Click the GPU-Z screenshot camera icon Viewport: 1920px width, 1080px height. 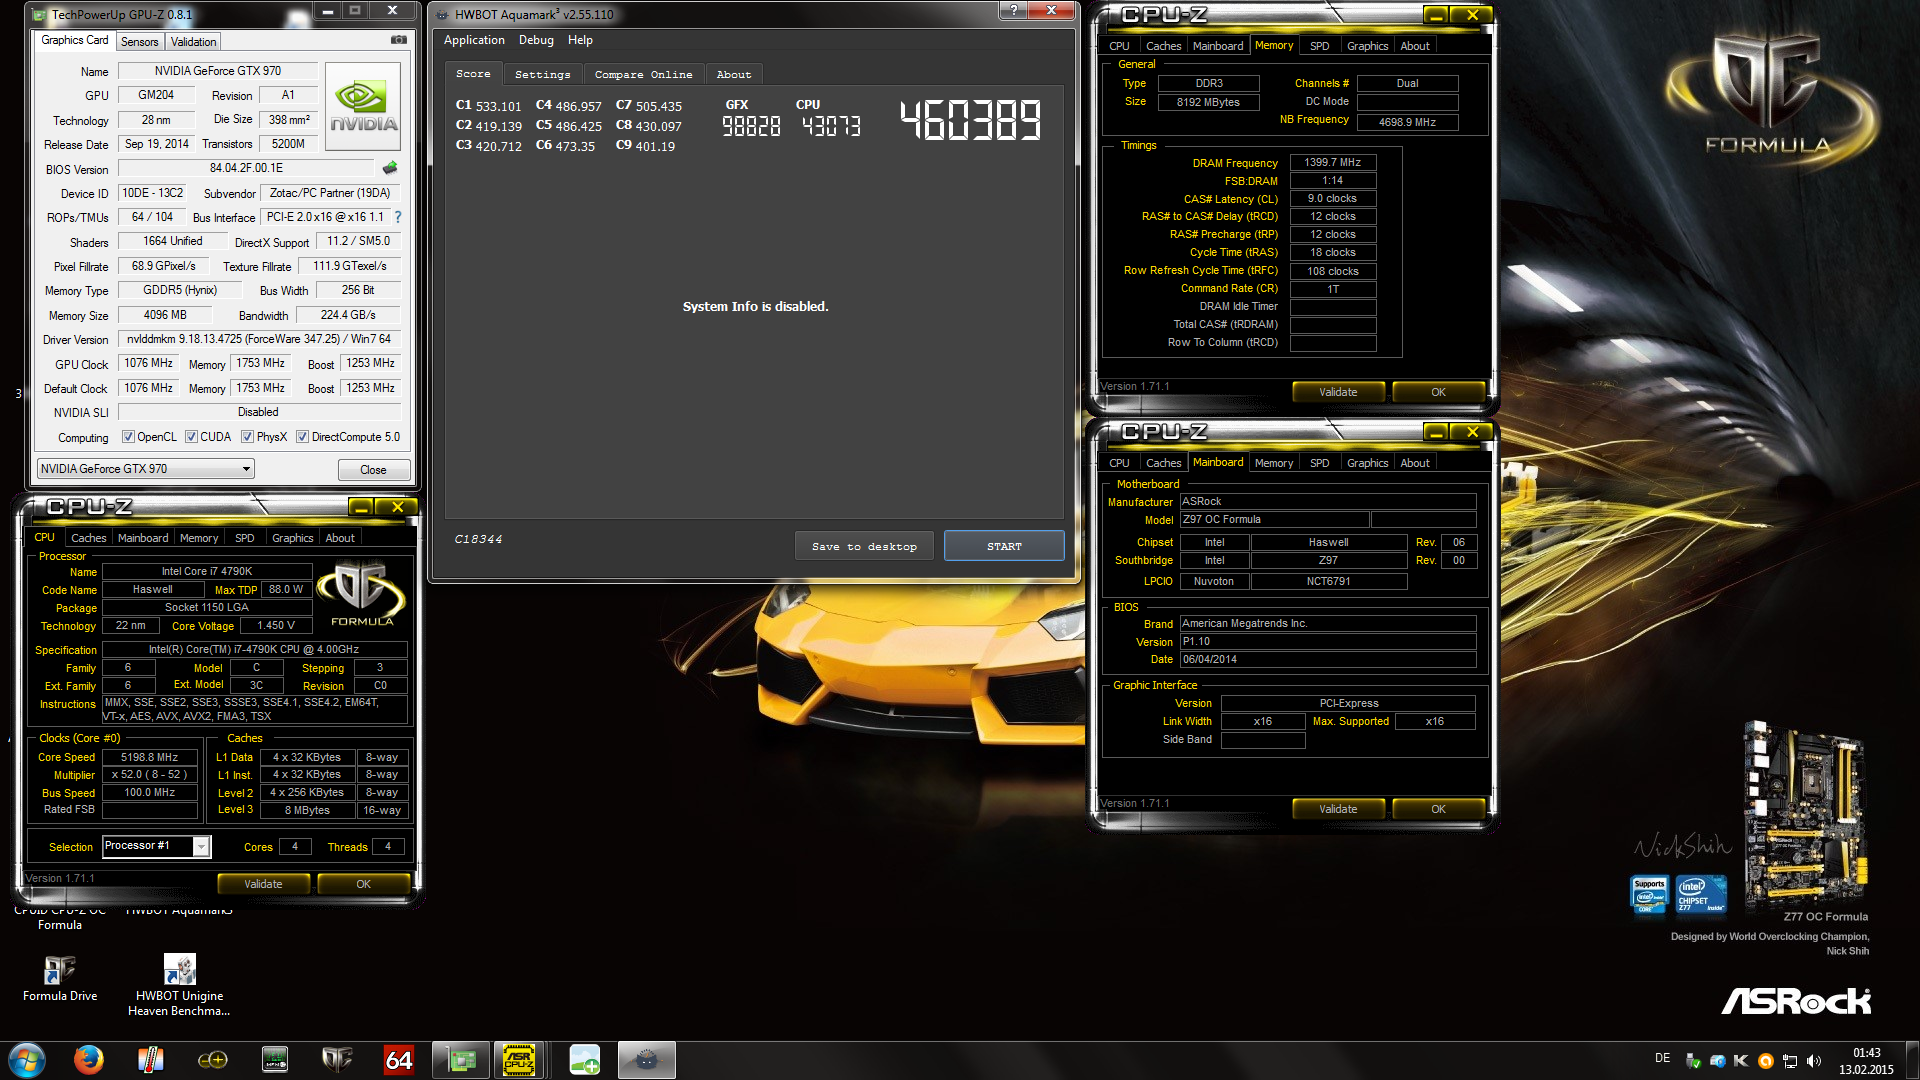(398, 40)
